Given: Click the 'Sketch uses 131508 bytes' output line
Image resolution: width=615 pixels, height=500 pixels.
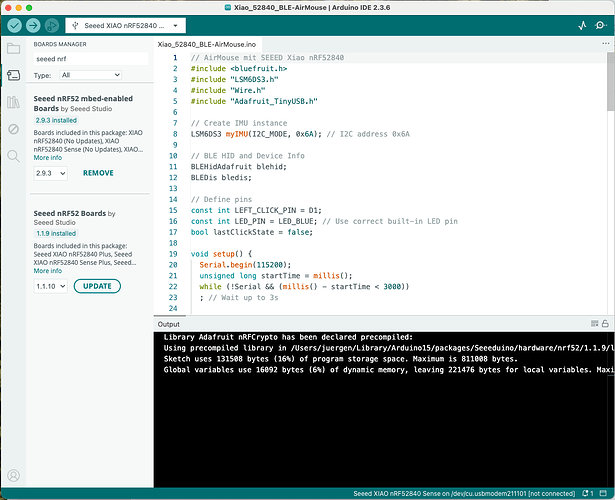Looking at the screenshot, I should tap(340, 359).
